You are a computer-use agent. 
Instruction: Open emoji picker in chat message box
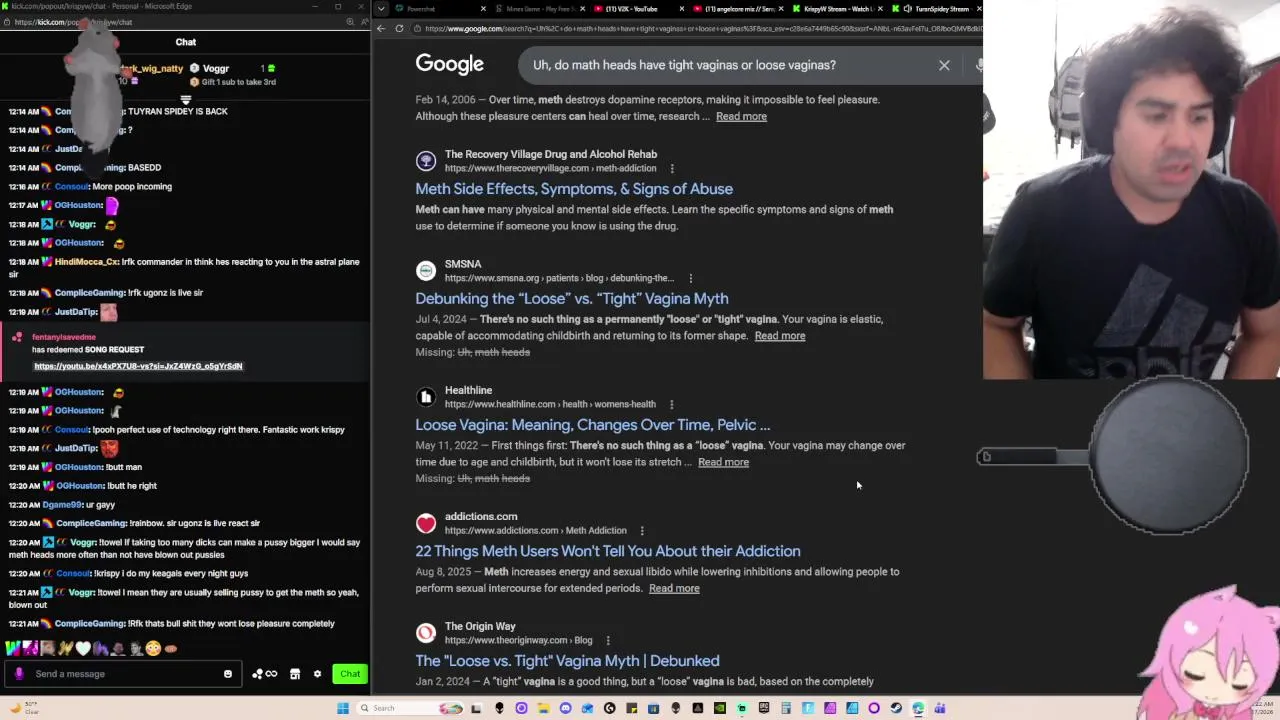(228, 674)
